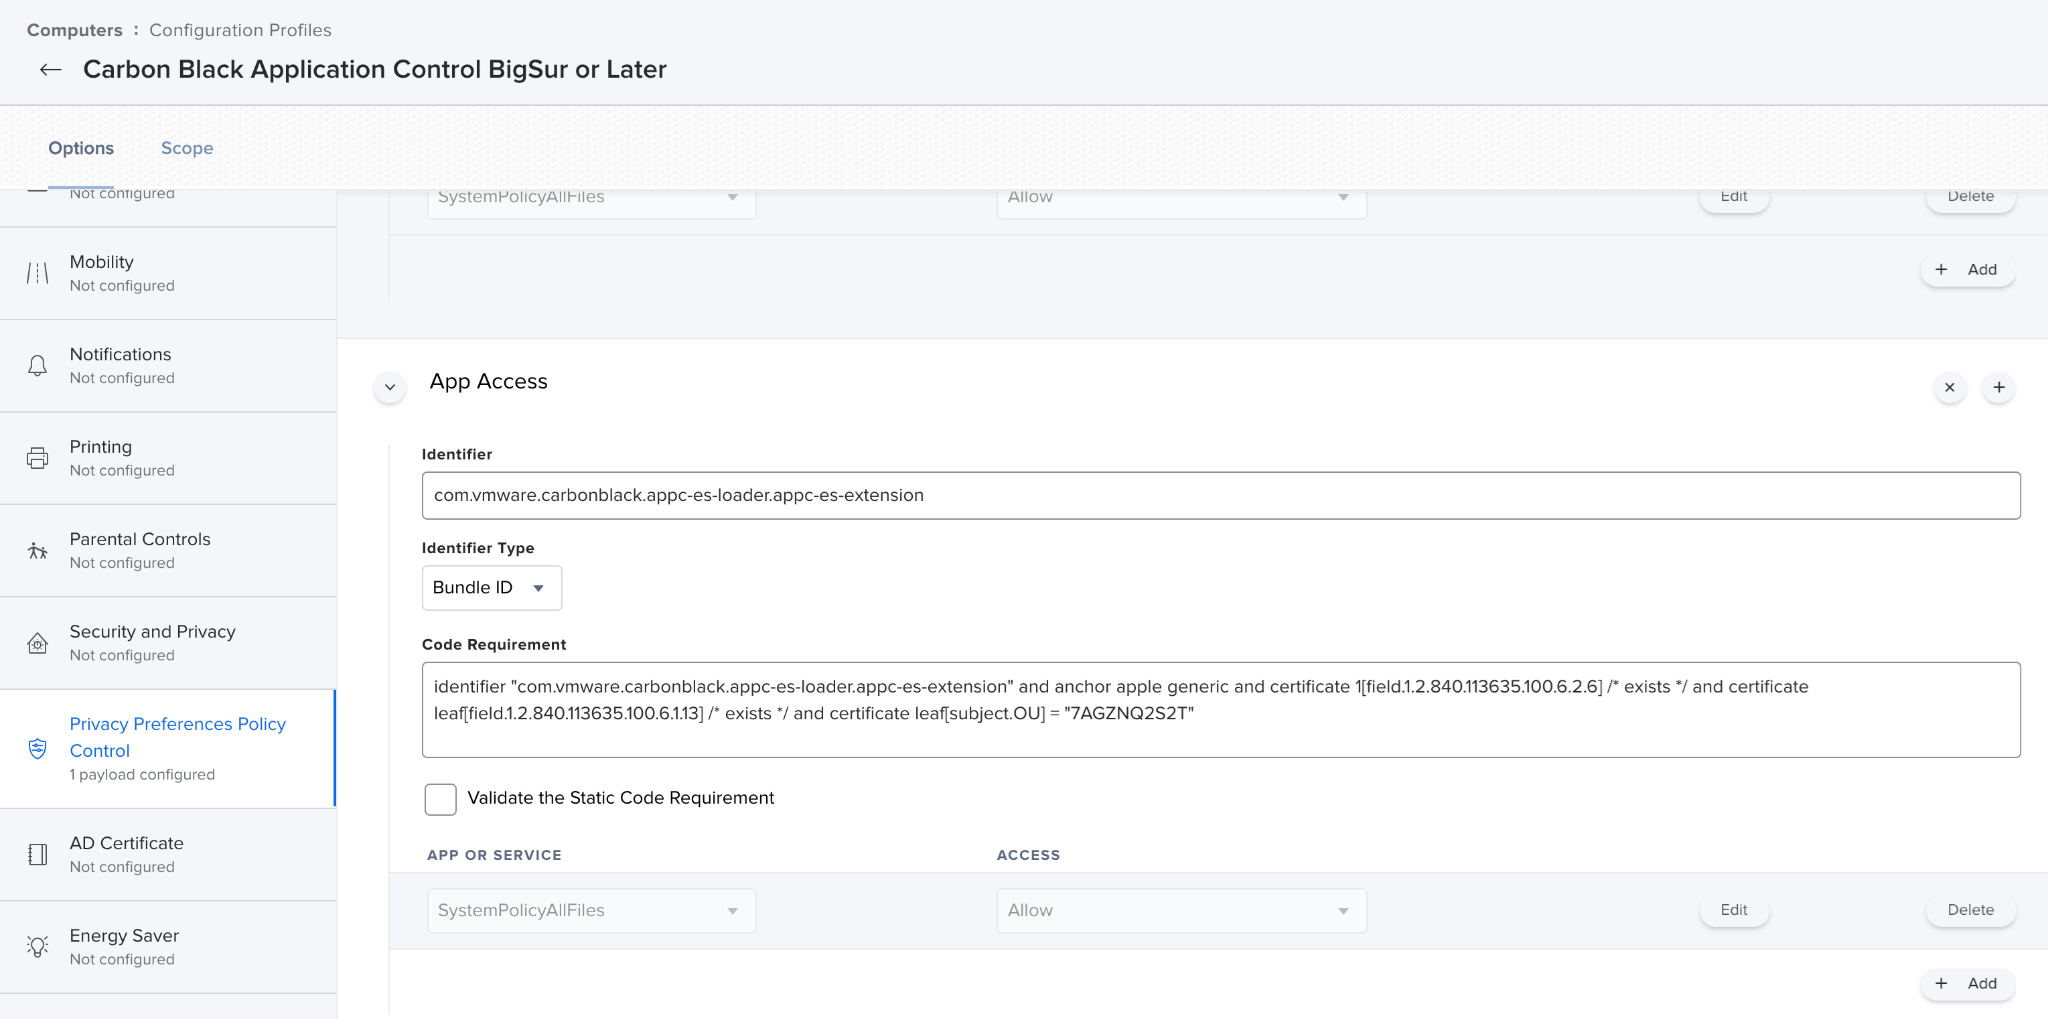
Task: Select Mobility in the payload sidebar
Action: [168, 273]
